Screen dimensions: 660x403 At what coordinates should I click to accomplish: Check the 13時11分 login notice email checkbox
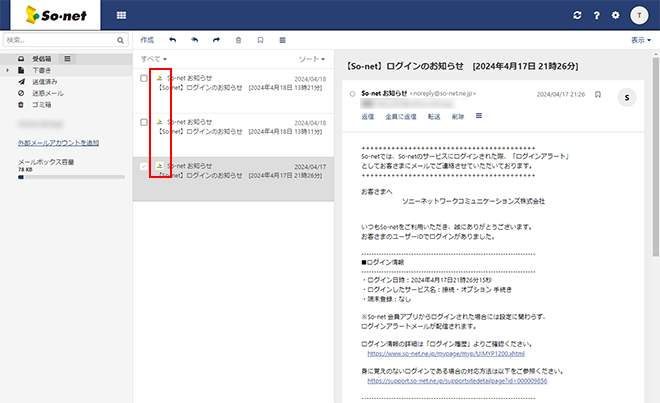[144, 122]
